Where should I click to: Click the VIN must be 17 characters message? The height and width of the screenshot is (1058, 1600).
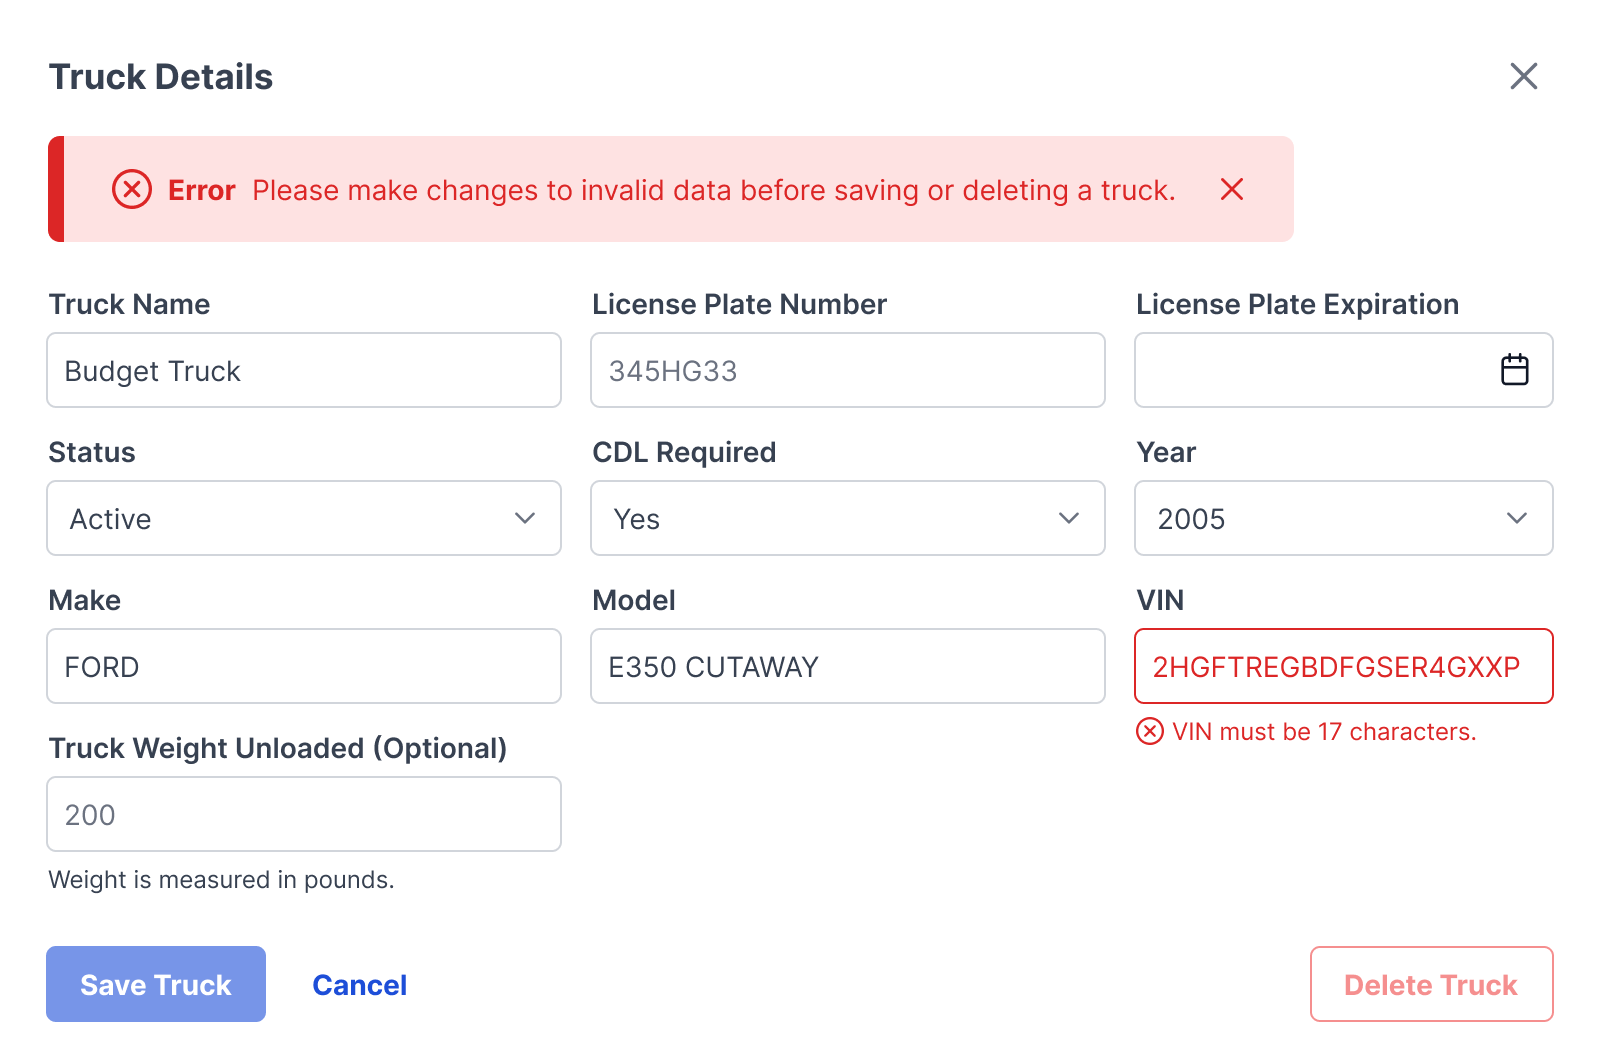coord(1324,732)
